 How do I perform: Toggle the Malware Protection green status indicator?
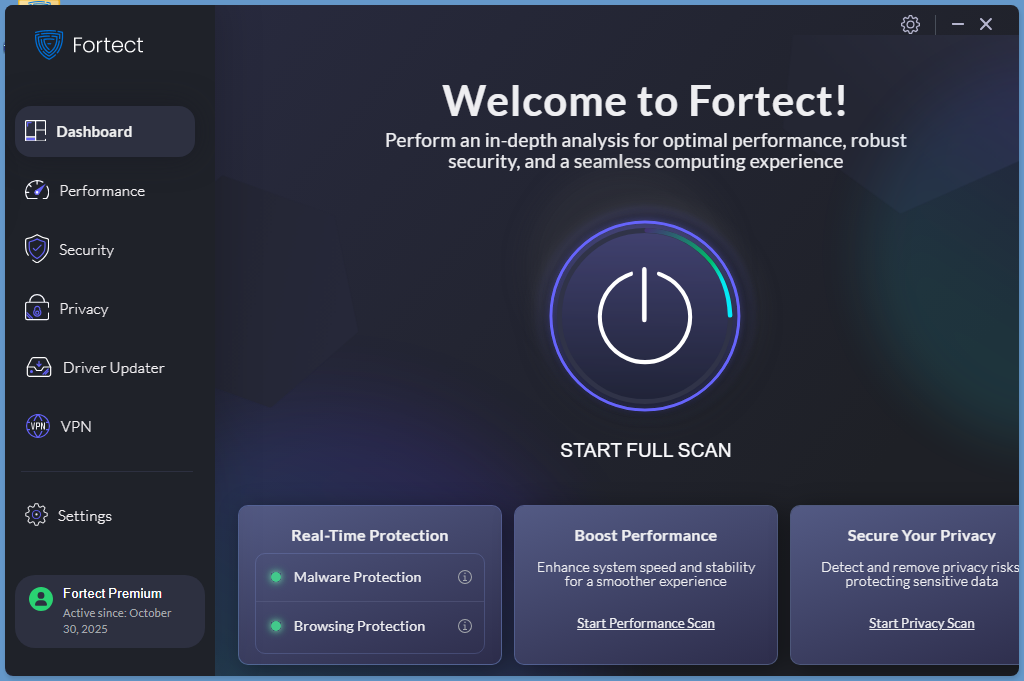(276, 577)
